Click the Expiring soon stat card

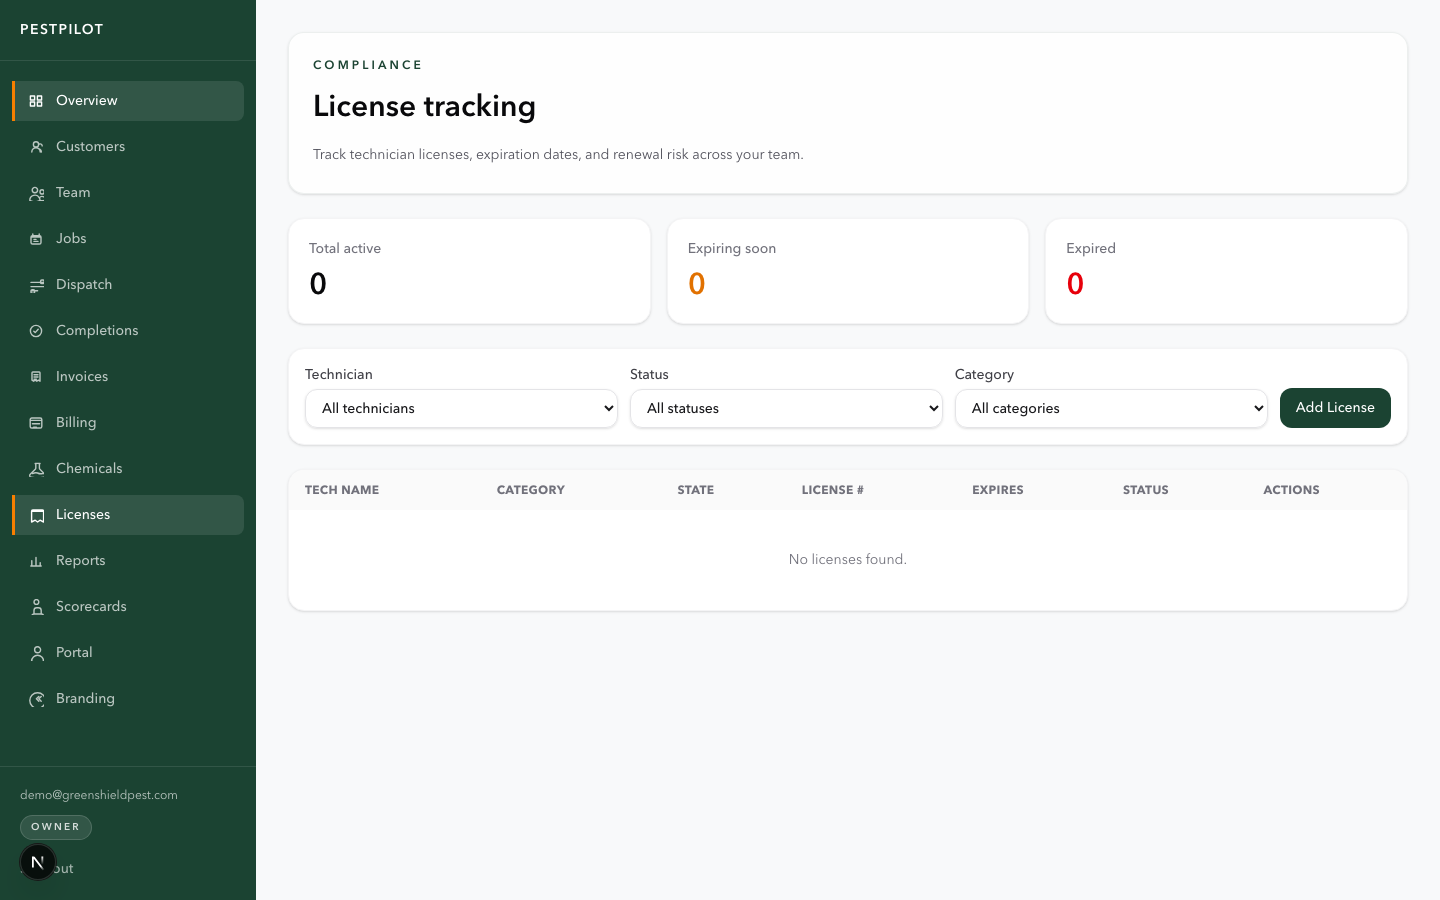pyautogui.click(x=848, y=271)
